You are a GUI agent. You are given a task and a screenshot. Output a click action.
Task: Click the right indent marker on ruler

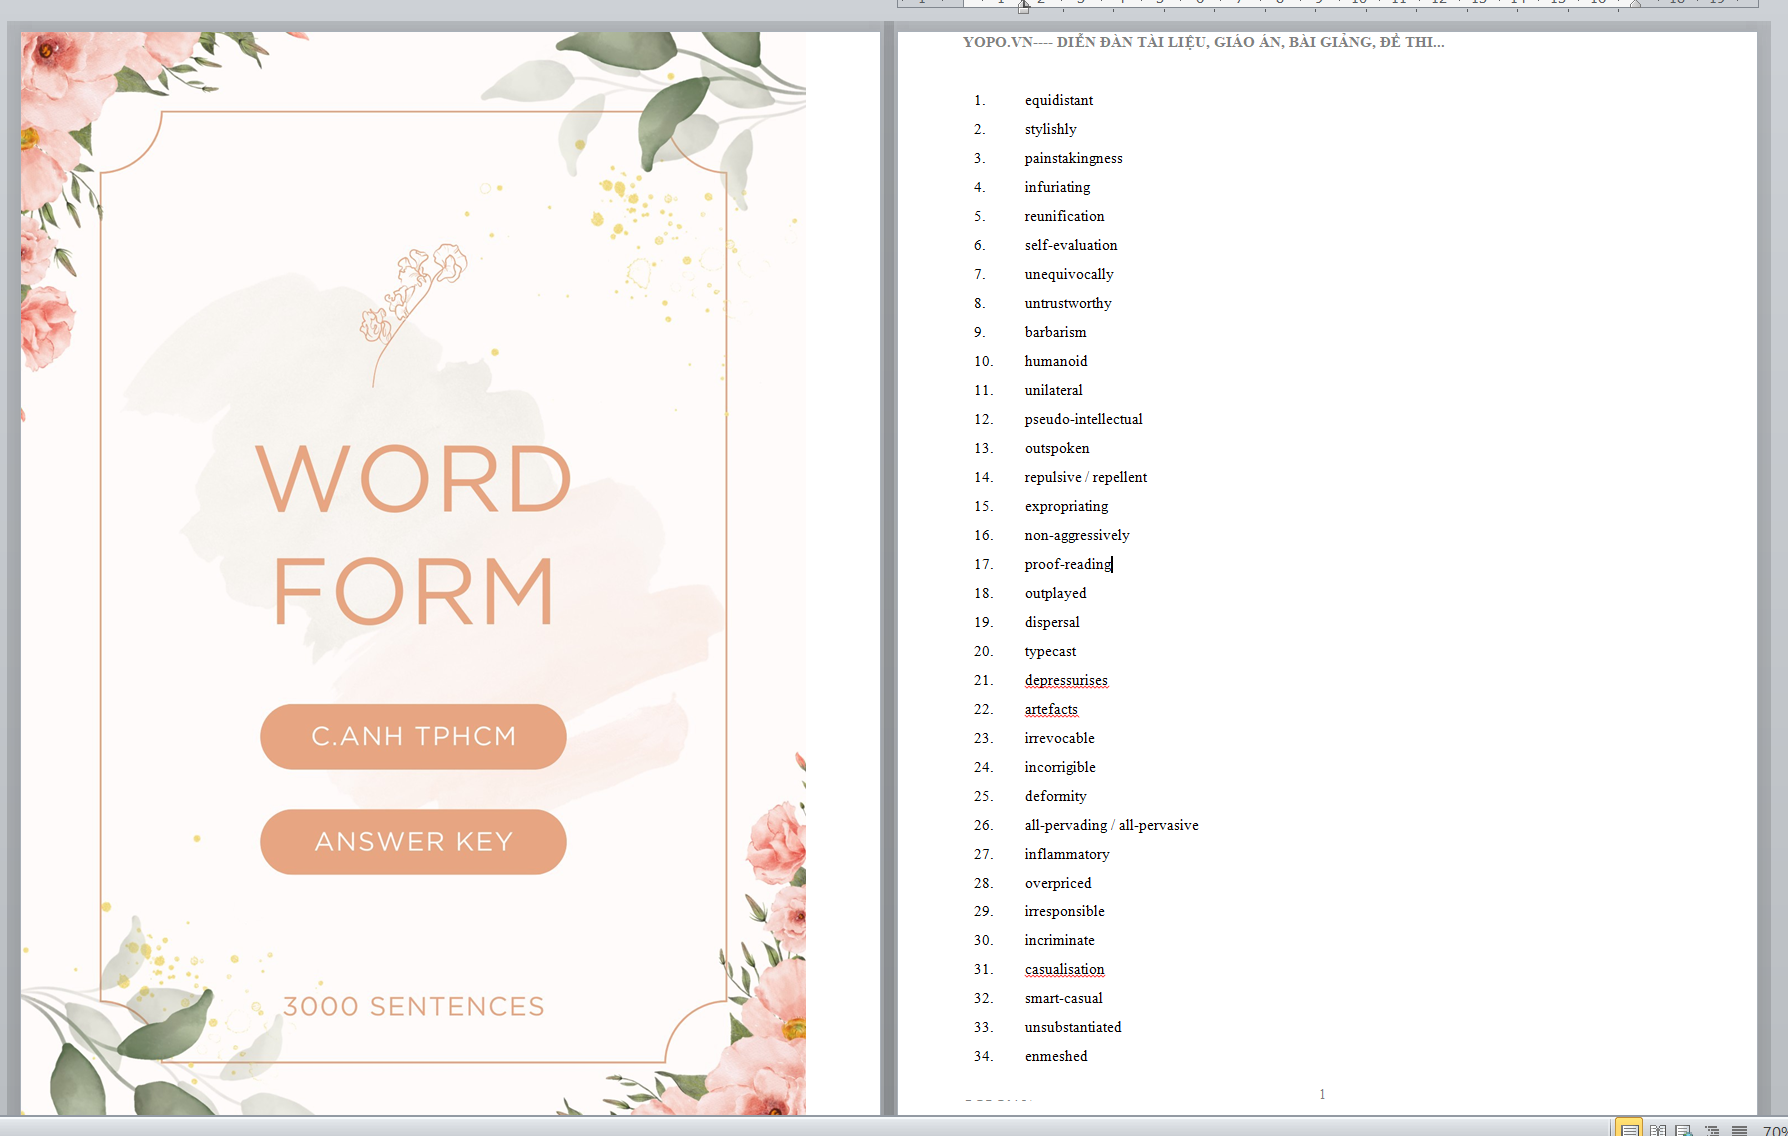tap(1635, 5)
